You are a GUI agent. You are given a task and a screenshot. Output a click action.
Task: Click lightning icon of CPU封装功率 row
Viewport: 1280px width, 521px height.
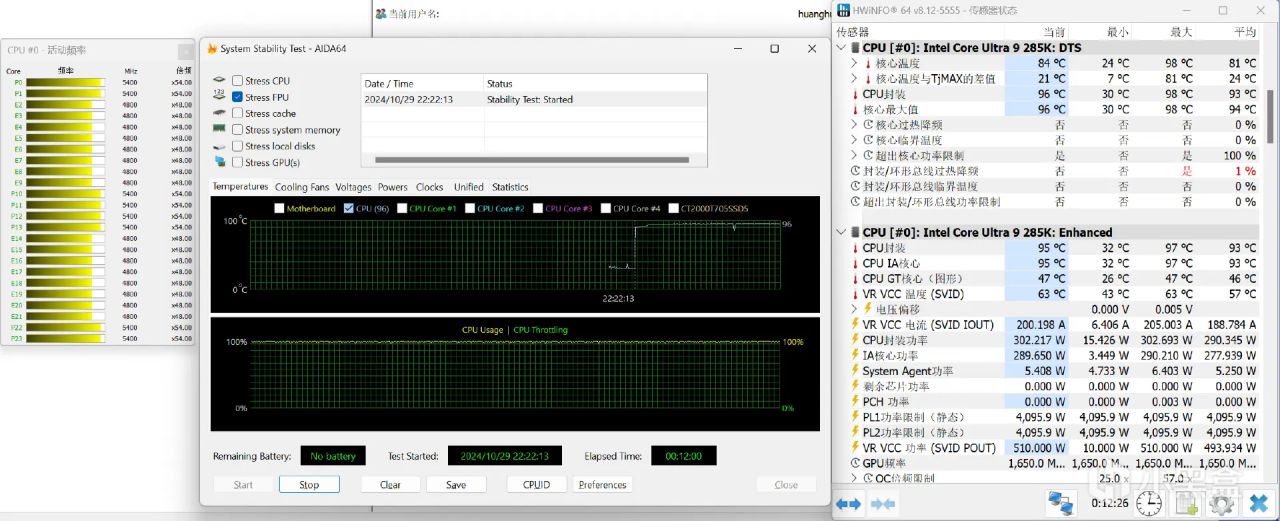click(x=854, y=340)
